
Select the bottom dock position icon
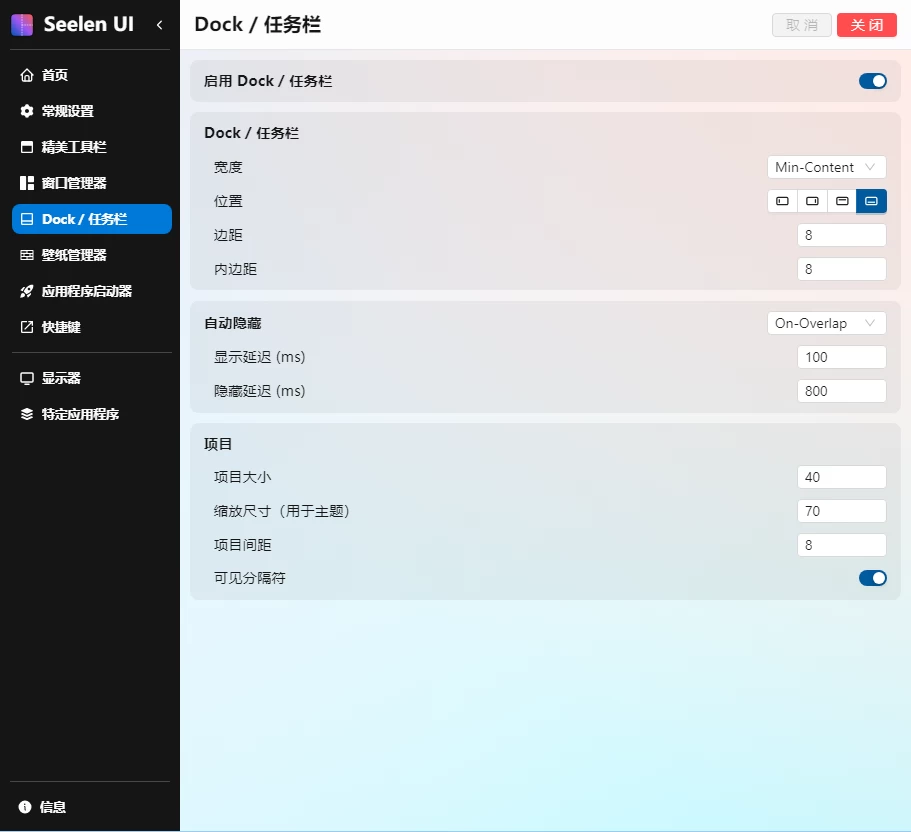[x=871, y=201]
